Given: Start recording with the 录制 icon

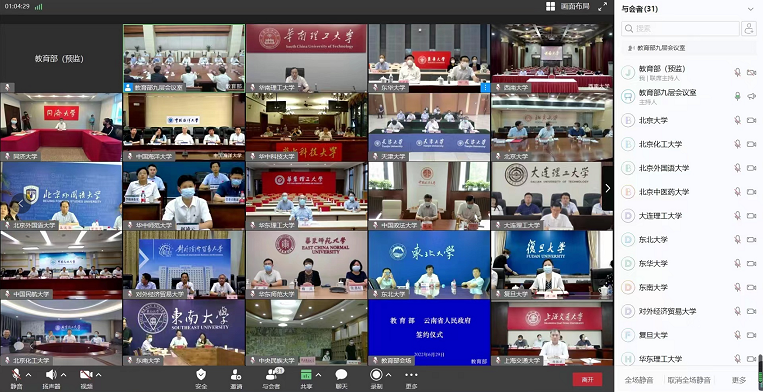Looking at the screenshot, I should [x=376, y=374].
